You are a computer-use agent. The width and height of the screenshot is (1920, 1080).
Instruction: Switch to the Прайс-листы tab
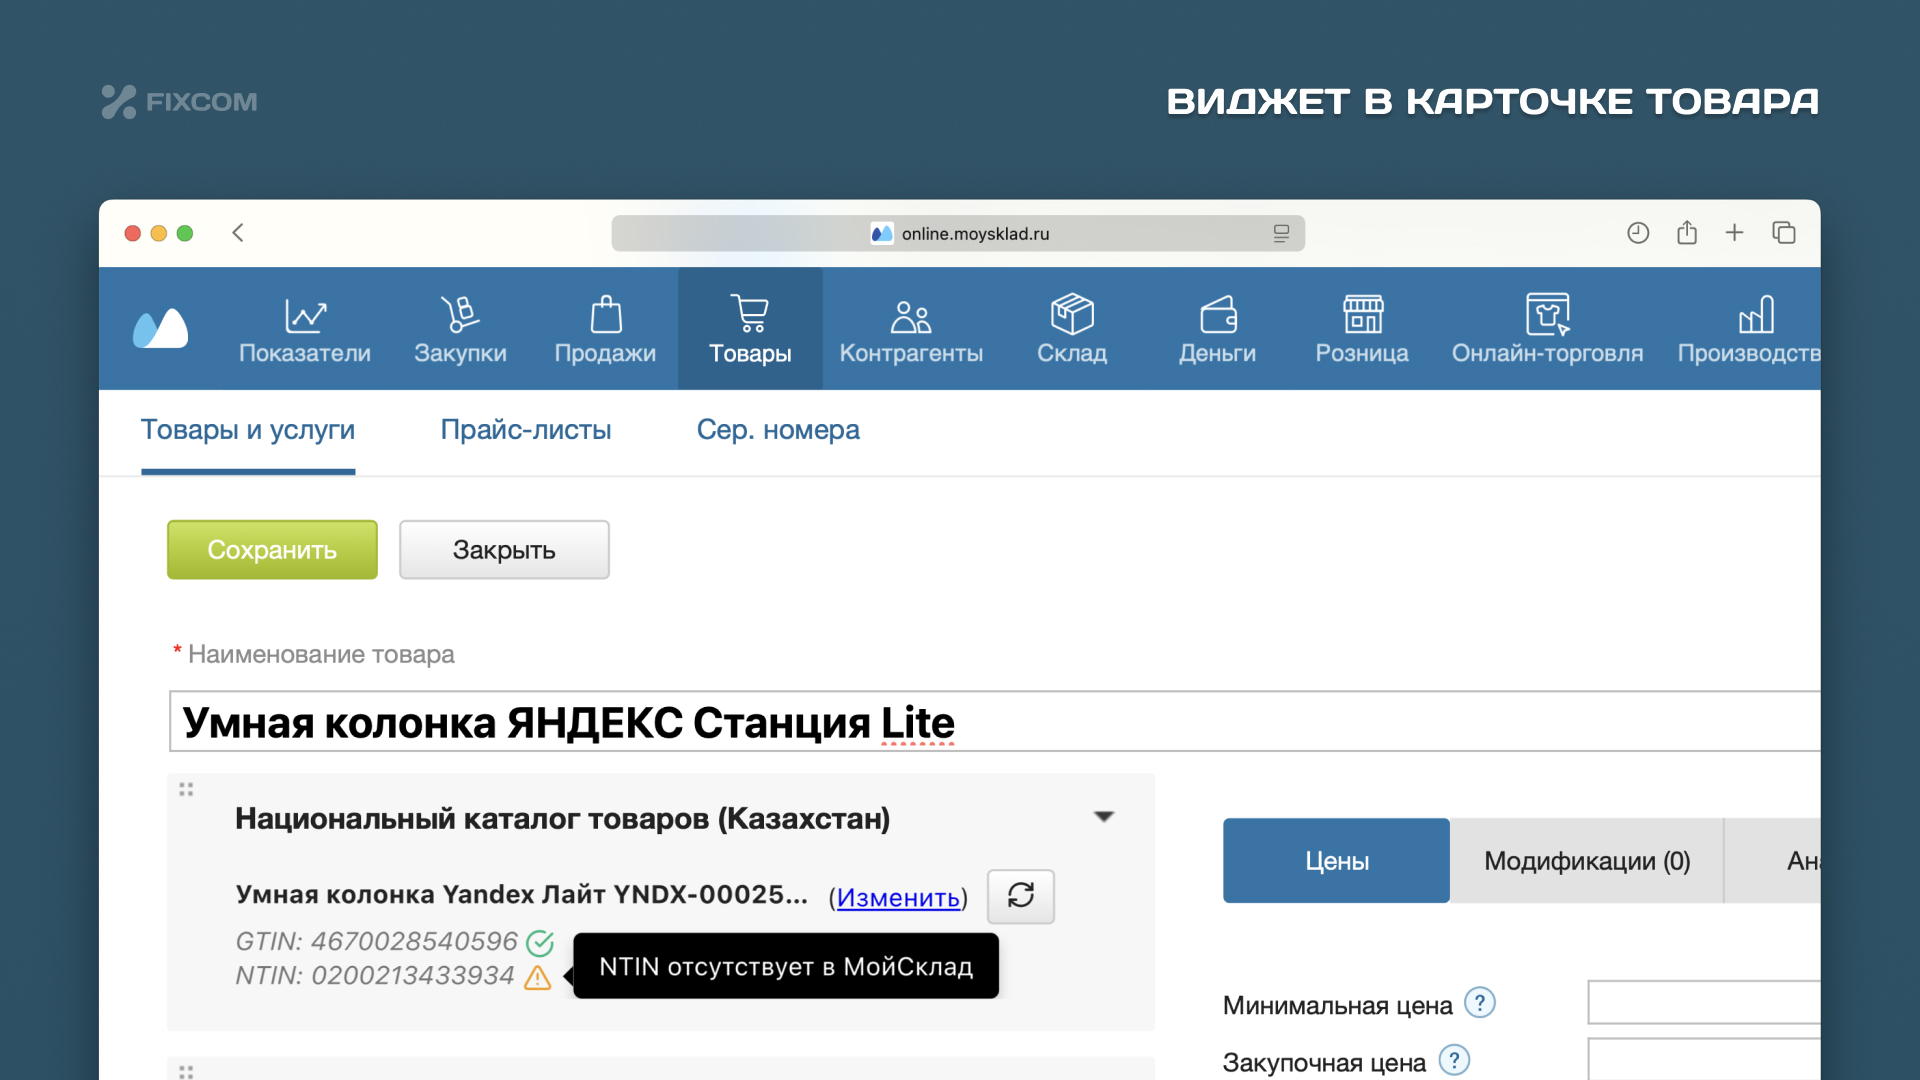coord(525,430)
